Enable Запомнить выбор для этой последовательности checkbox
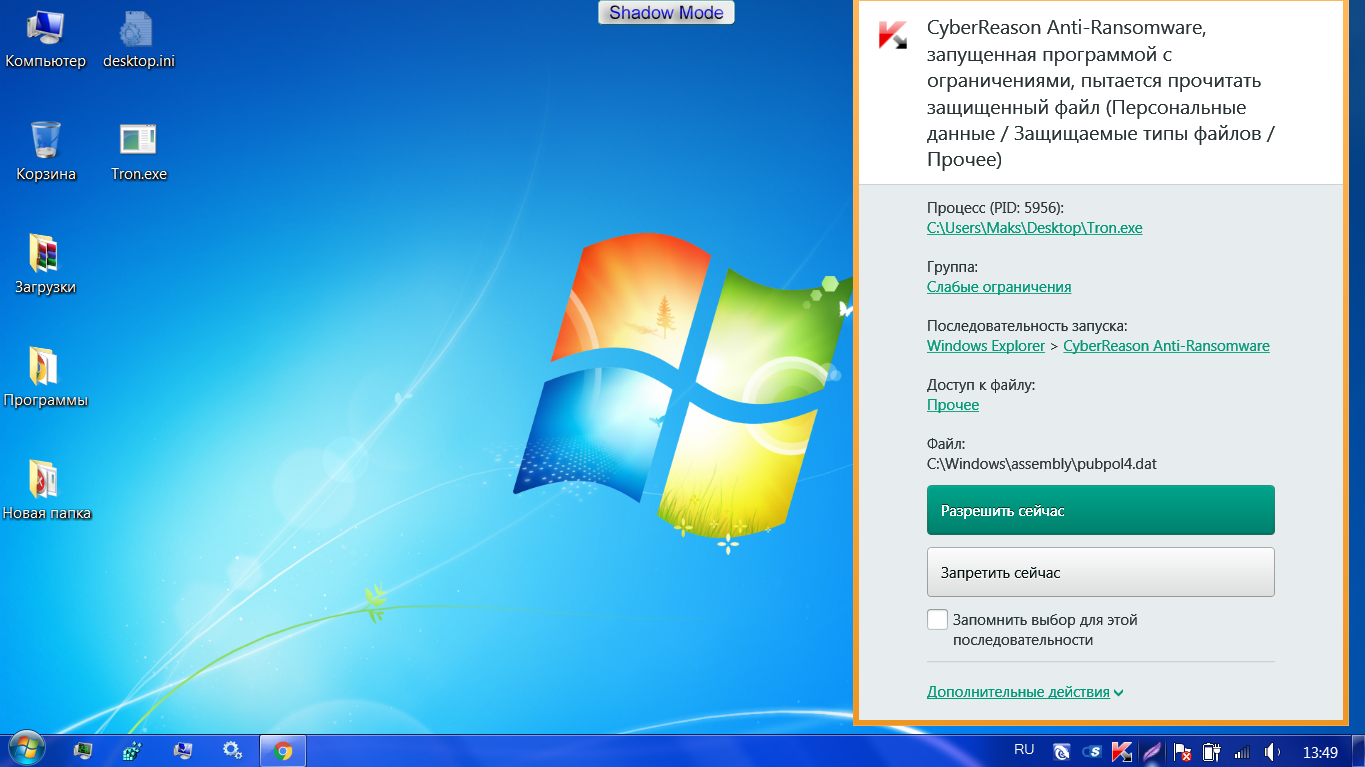 [x=937, y=620]
